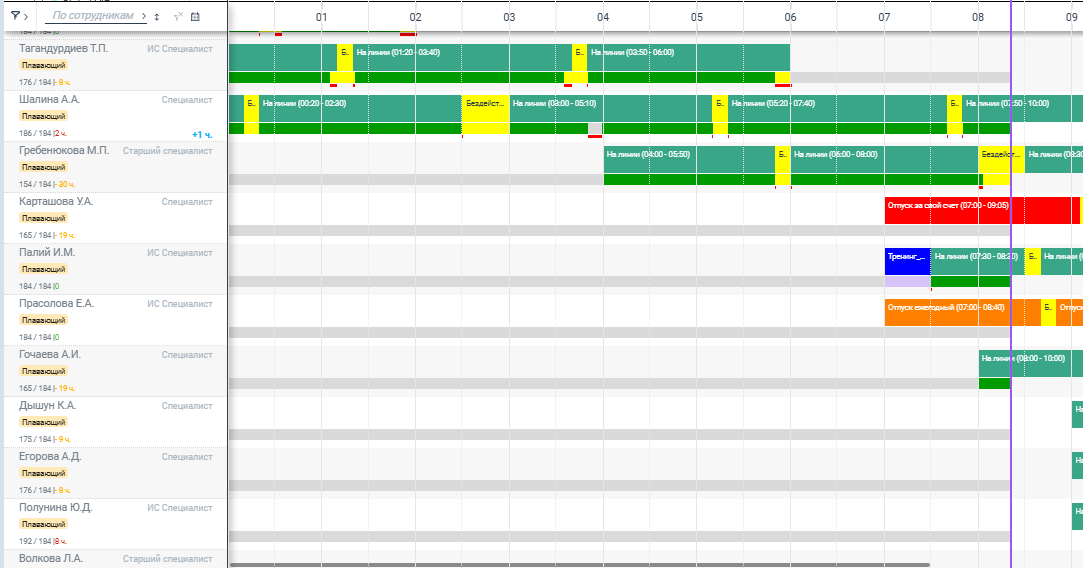Select employee Тагандурдиев Т.П.

[64, 48]
